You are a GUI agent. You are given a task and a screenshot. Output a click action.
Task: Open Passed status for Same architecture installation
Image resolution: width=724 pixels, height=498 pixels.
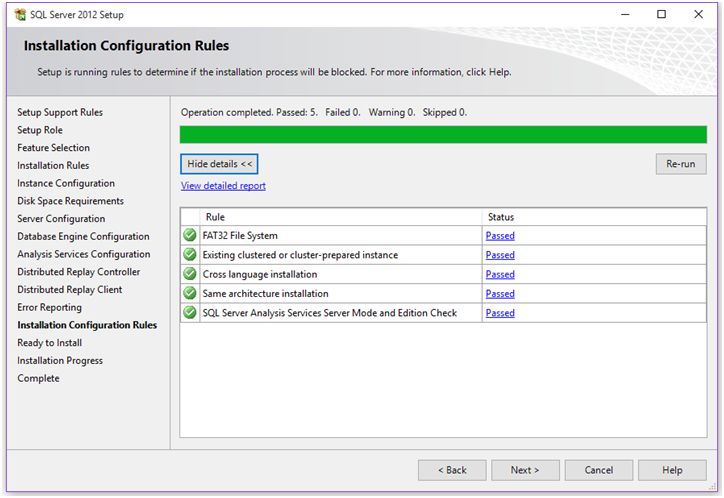point(500,294)
